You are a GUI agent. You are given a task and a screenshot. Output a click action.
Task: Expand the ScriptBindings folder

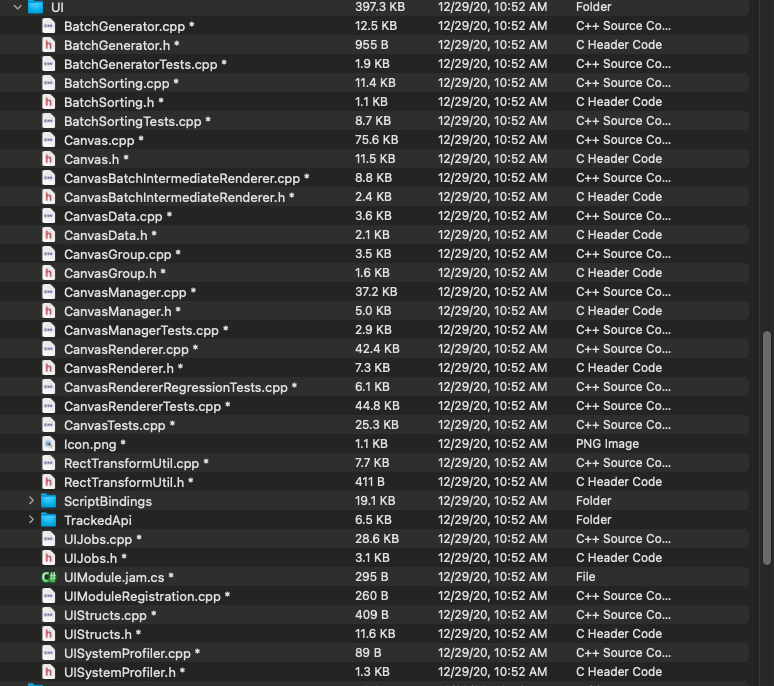pyautogui.click(x=32, y=501)
